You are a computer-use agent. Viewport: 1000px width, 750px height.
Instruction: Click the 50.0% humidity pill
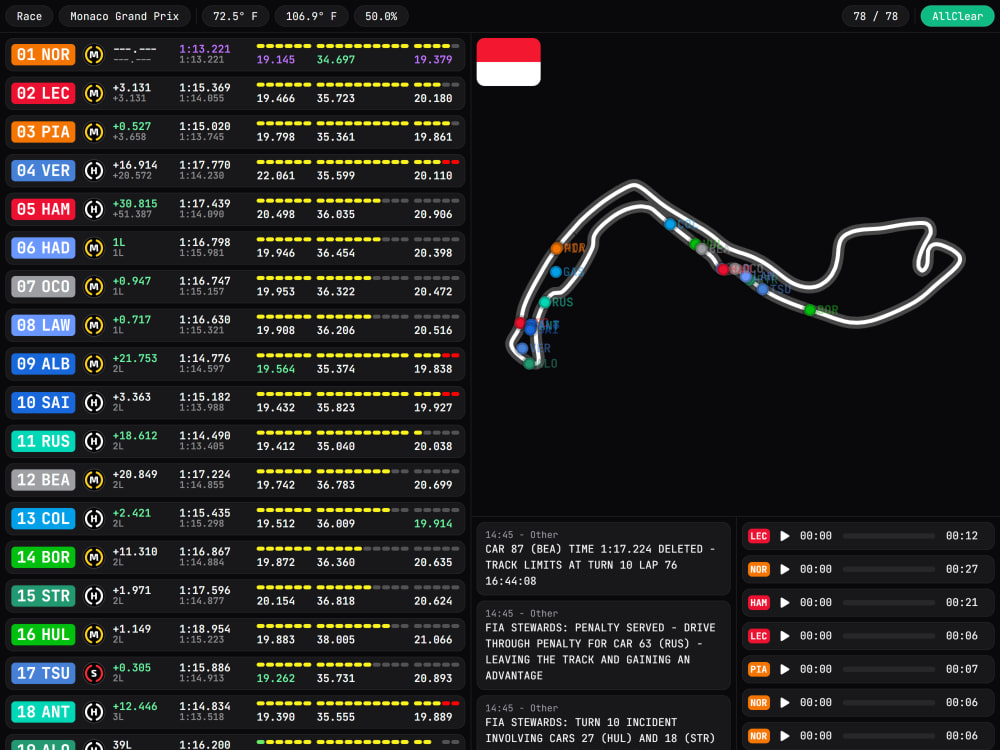click(x=381, y=16)
